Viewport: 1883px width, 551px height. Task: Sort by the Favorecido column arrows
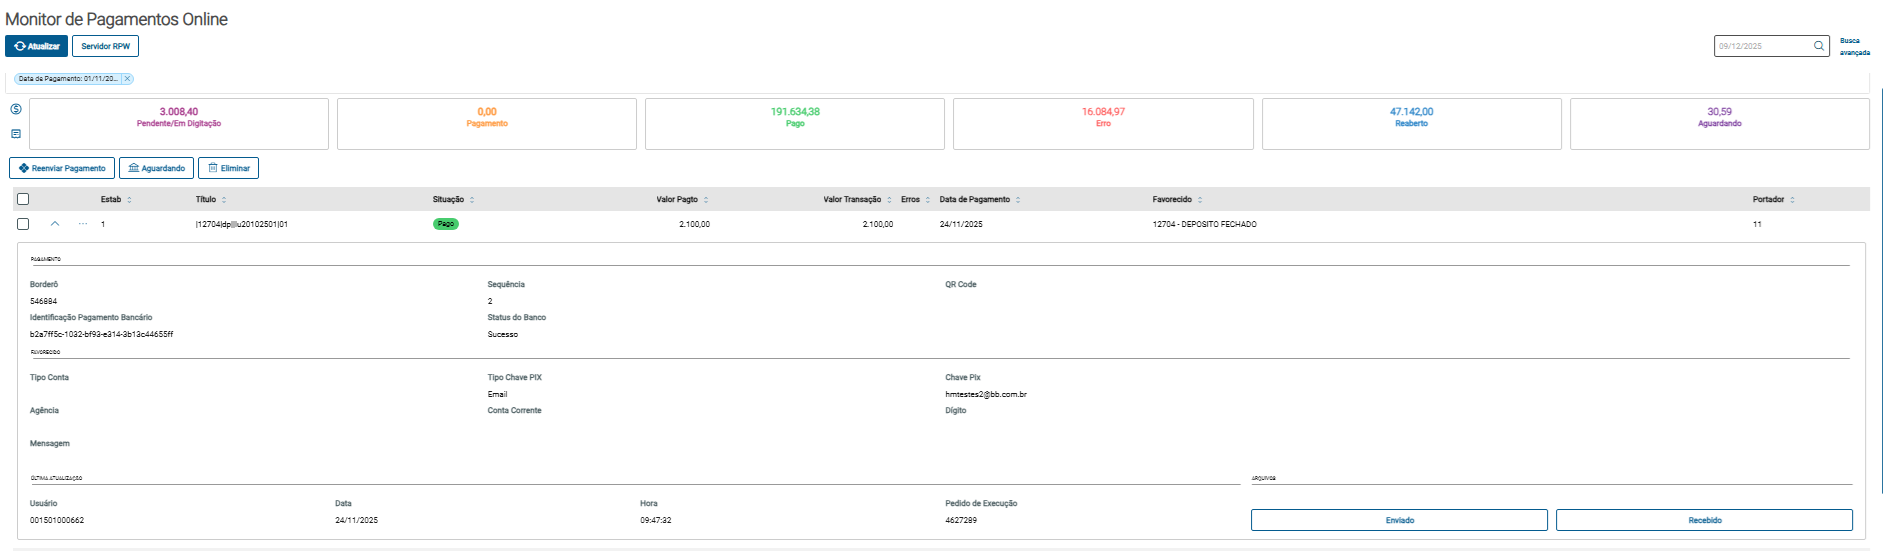coord(1200,200)
